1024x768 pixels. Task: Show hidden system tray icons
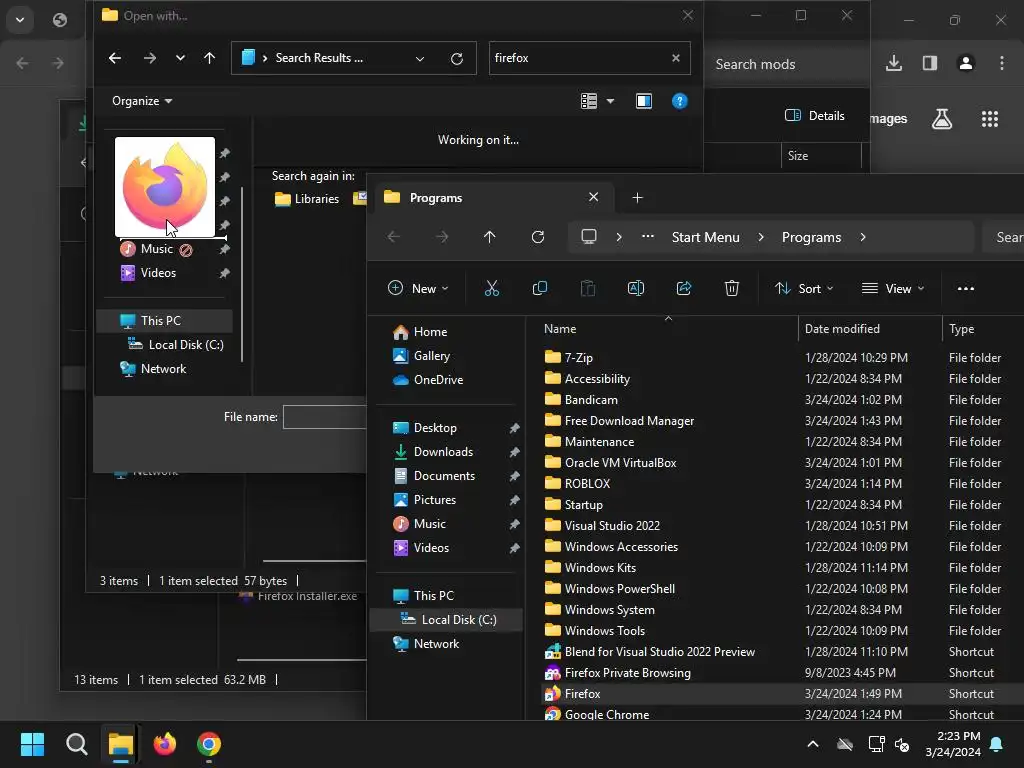point(812,744)
